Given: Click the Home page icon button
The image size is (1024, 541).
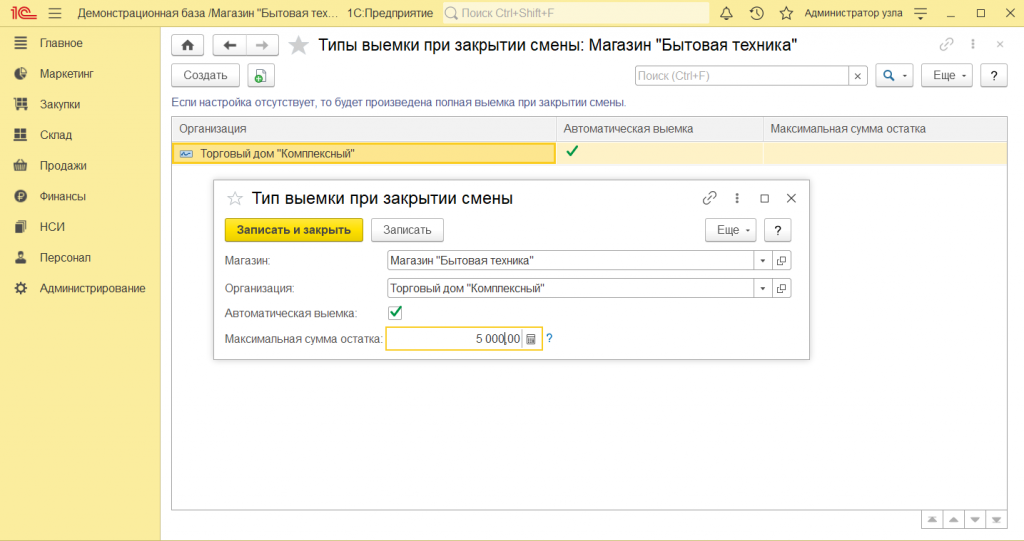Looking at the screenshot, I should click(x=187, y=45).
